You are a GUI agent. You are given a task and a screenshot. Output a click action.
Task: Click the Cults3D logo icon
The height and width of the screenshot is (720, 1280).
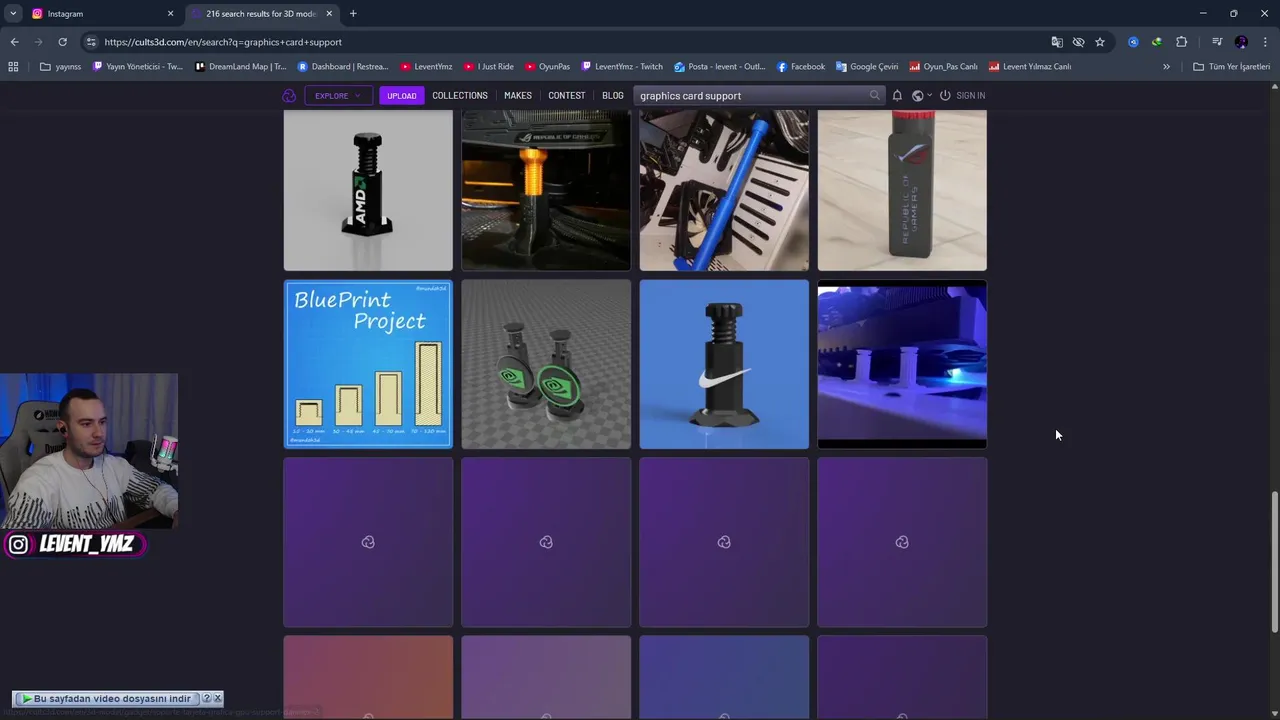click(289, 96)
